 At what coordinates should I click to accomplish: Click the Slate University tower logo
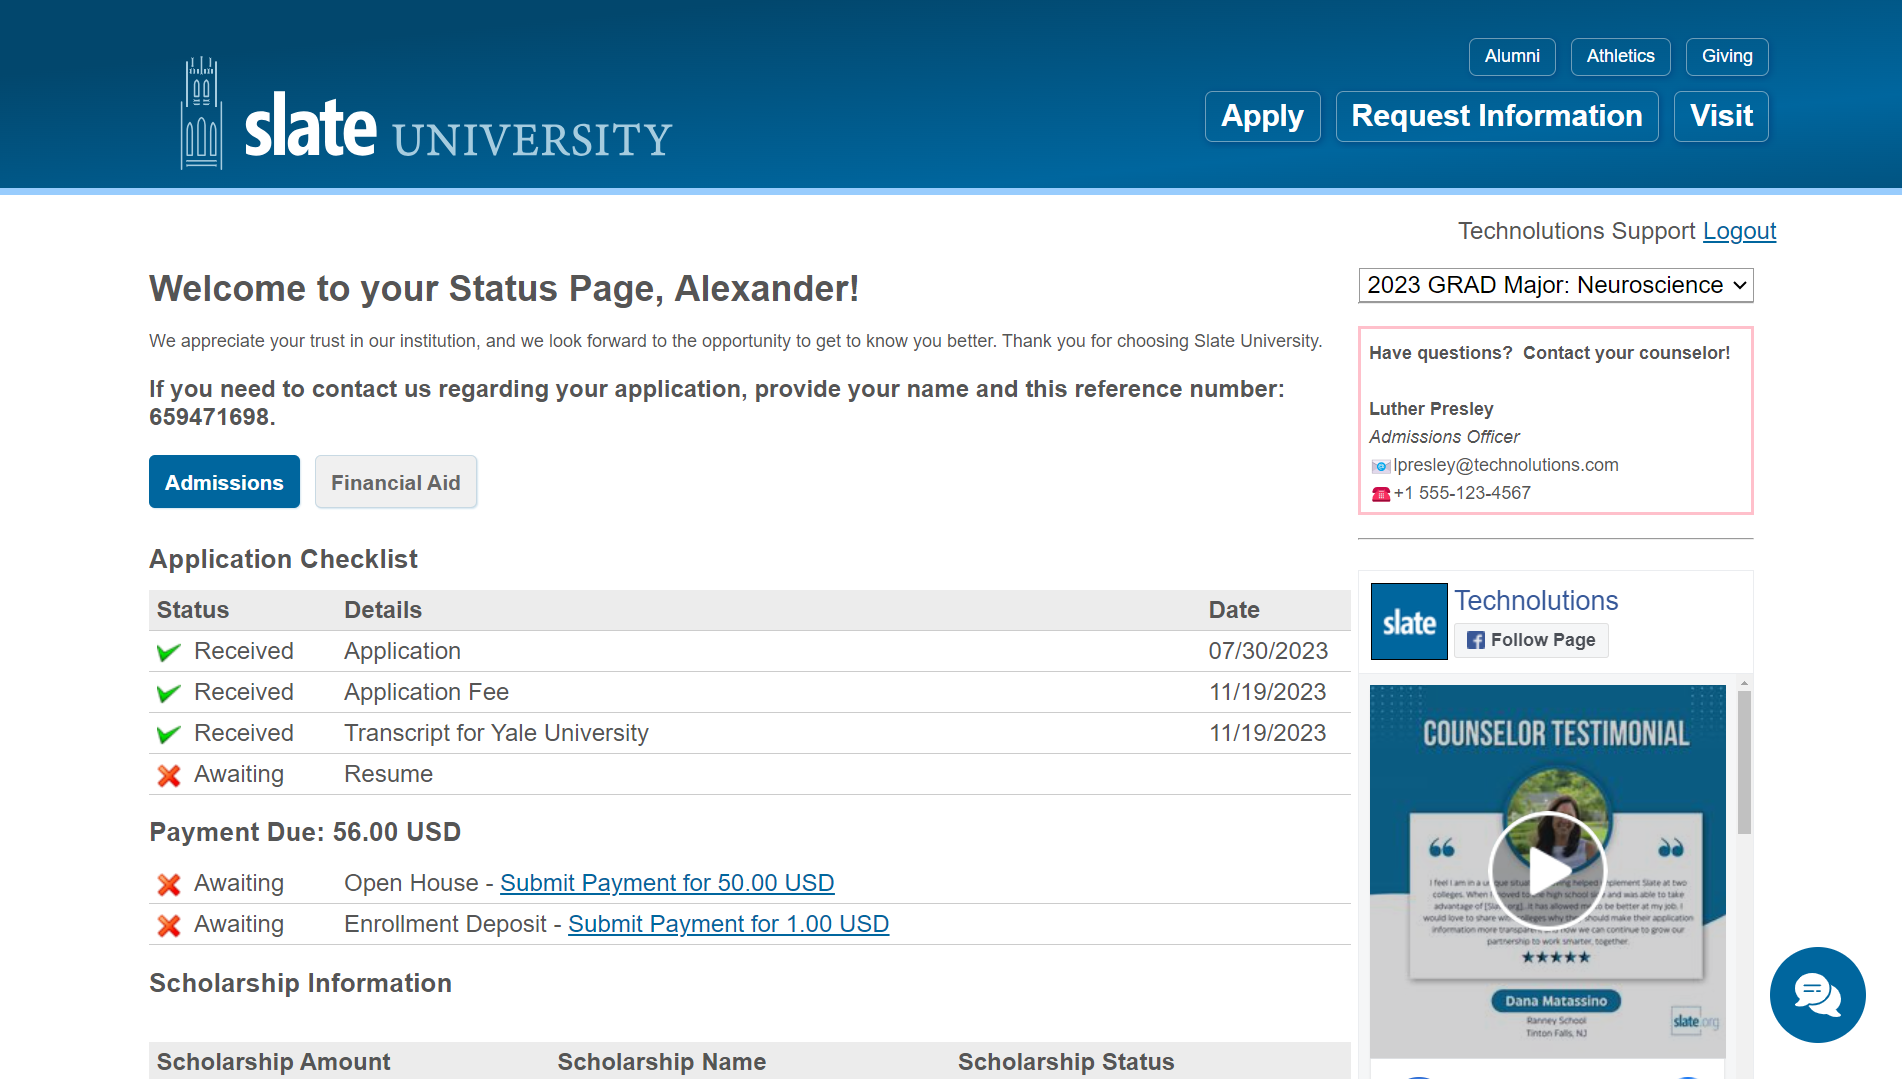[201, 113]
